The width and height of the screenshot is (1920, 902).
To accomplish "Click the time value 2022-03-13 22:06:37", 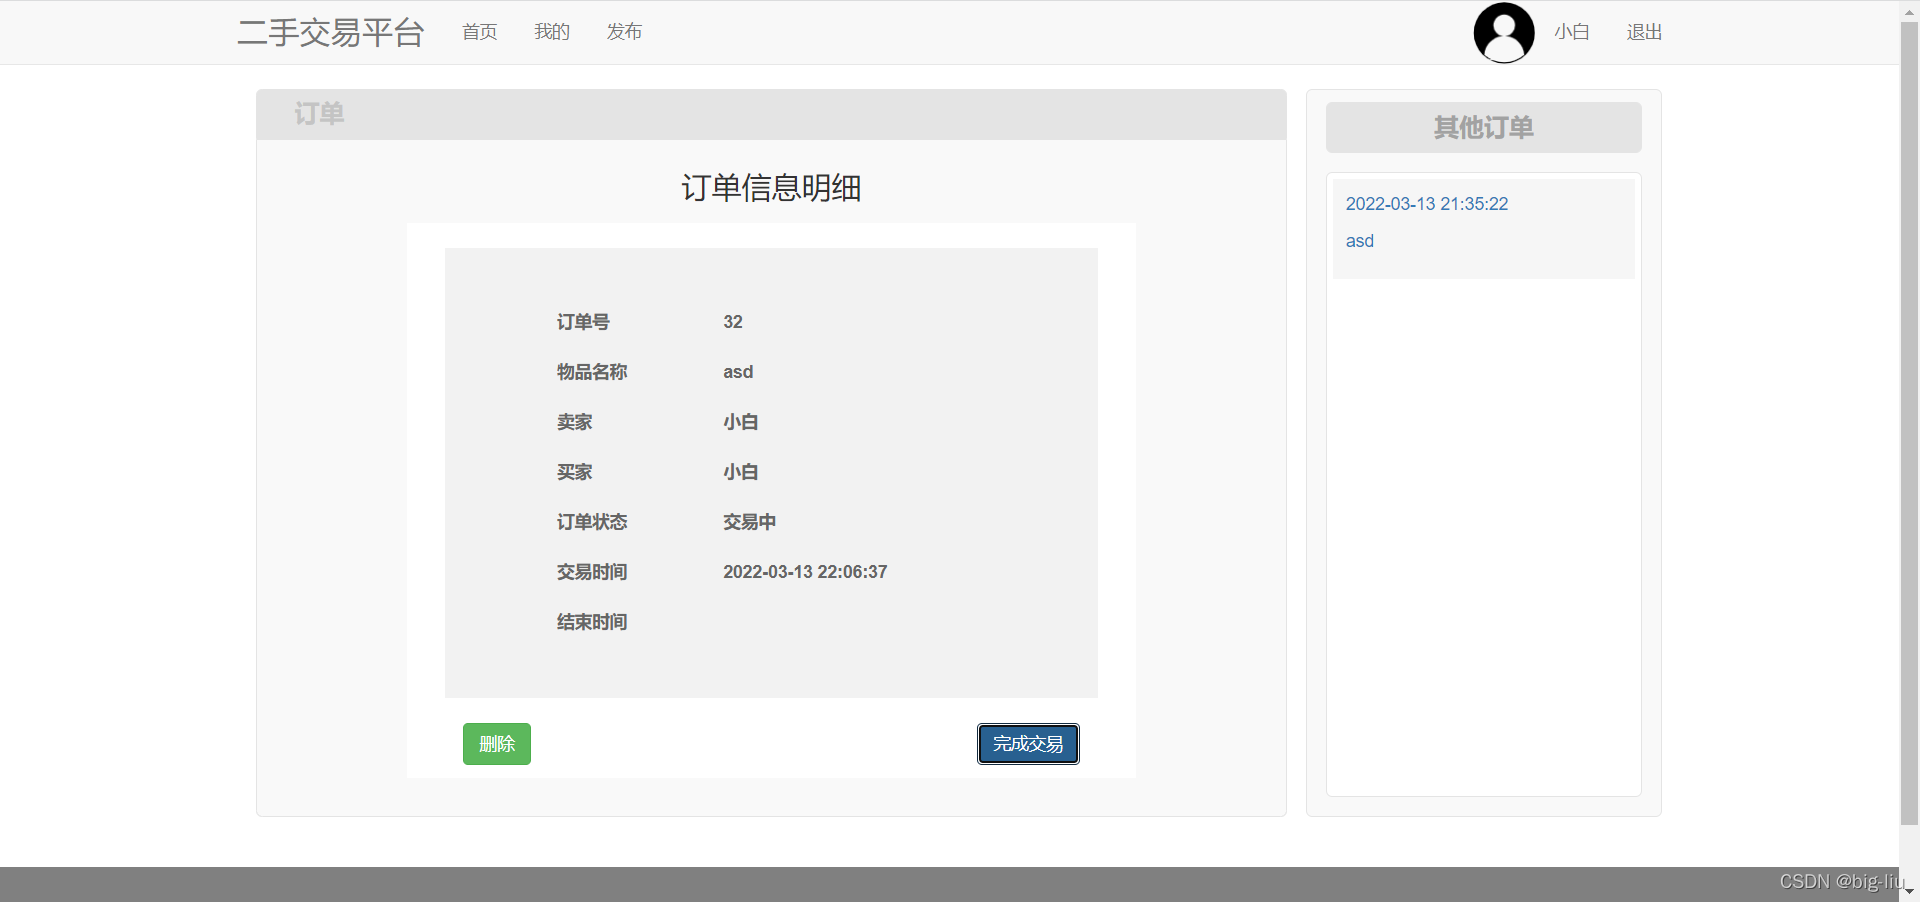I will pyautogui.click(x=805, y=572).
